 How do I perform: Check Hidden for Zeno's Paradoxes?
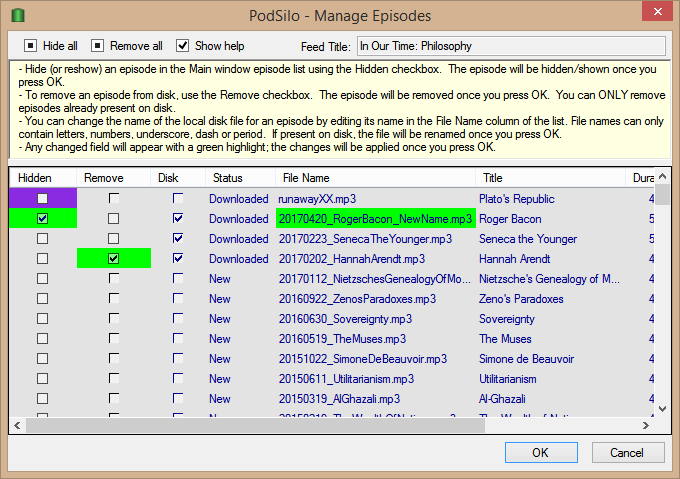(x=42, y=298)
